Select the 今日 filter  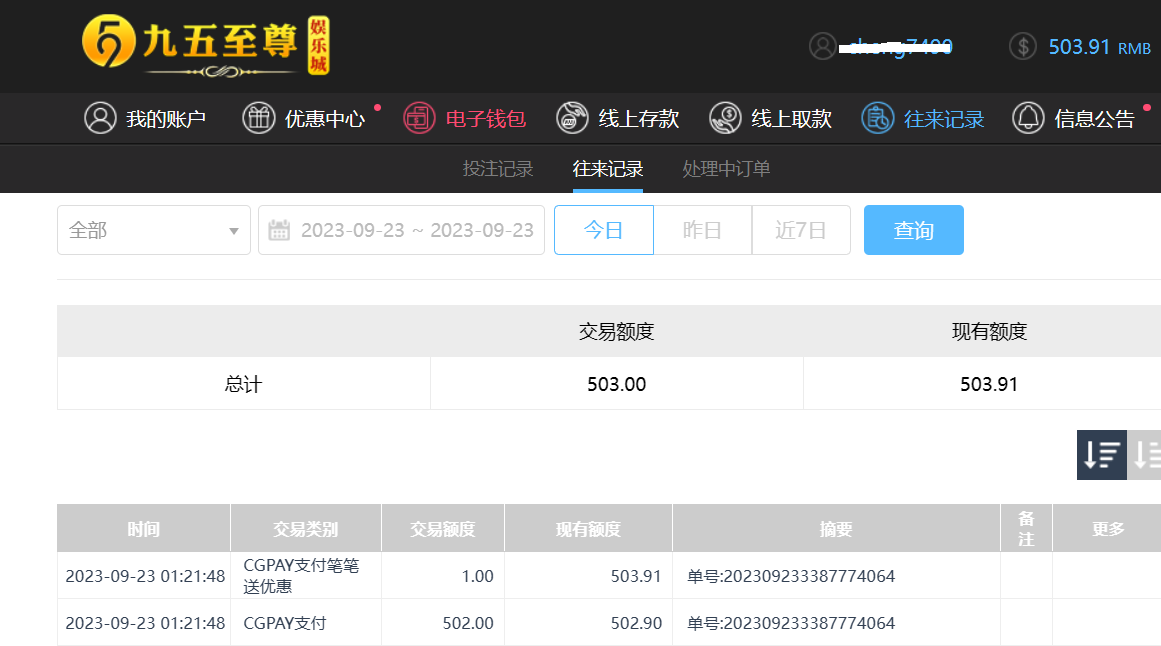coord(603,230)
